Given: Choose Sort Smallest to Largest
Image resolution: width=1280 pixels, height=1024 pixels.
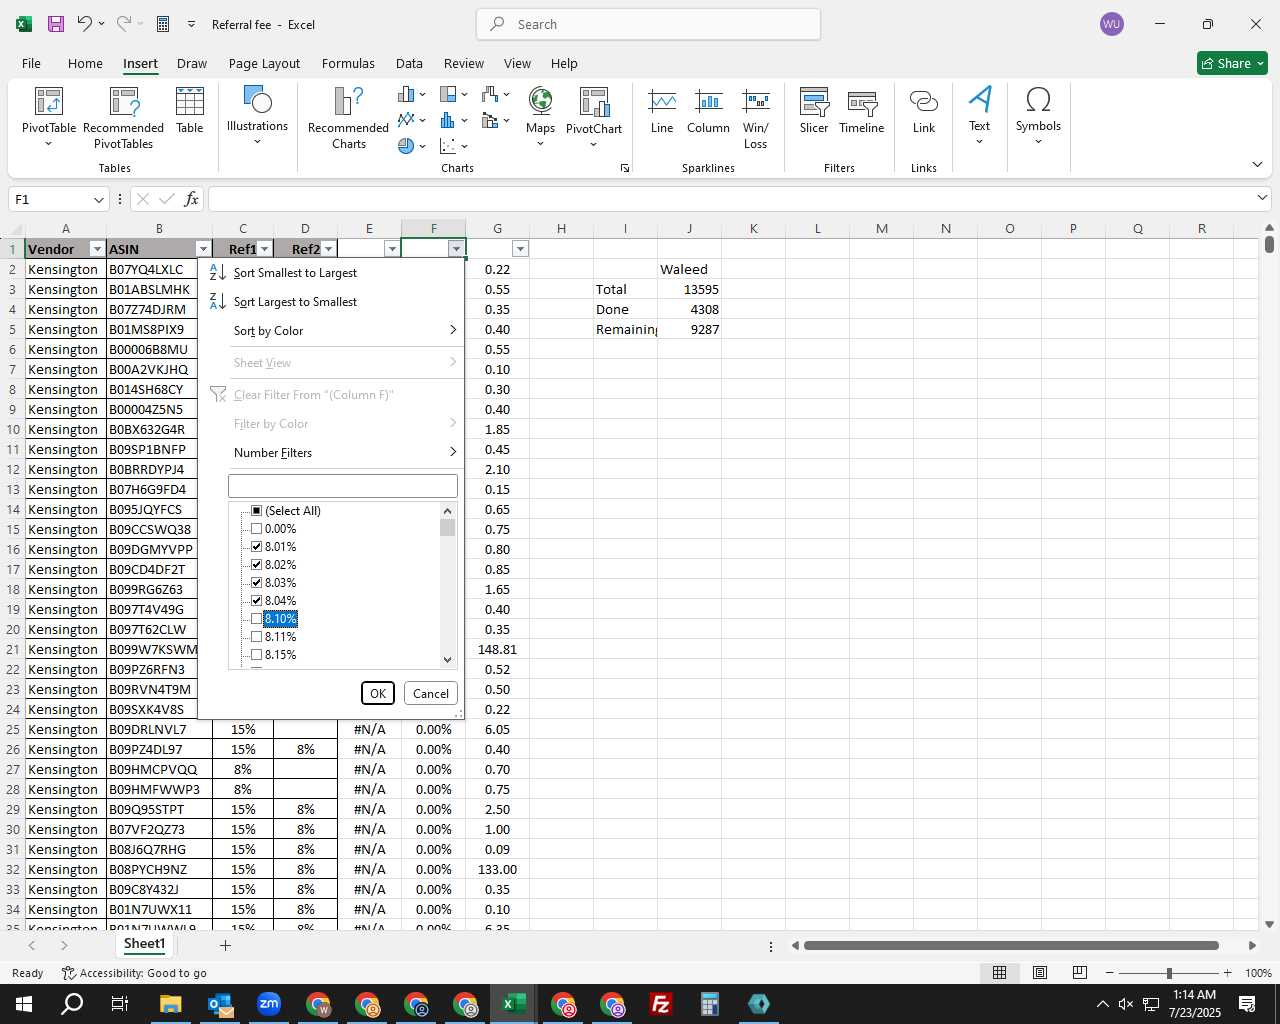Looking at the screenshot, I should tap(331, 273).
